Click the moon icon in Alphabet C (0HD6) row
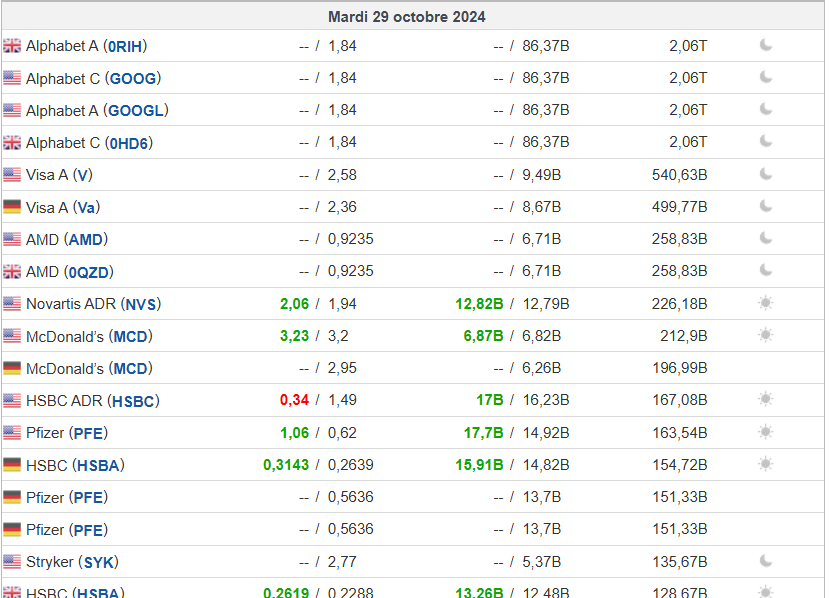The image size is (829, 598). click(766, 142)
